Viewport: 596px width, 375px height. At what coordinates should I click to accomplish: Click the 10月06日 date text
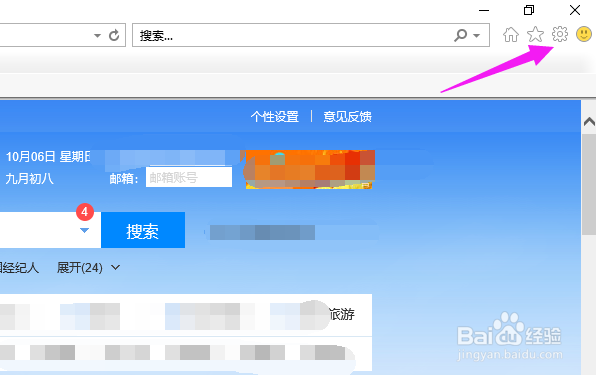[x=31, y=157]
